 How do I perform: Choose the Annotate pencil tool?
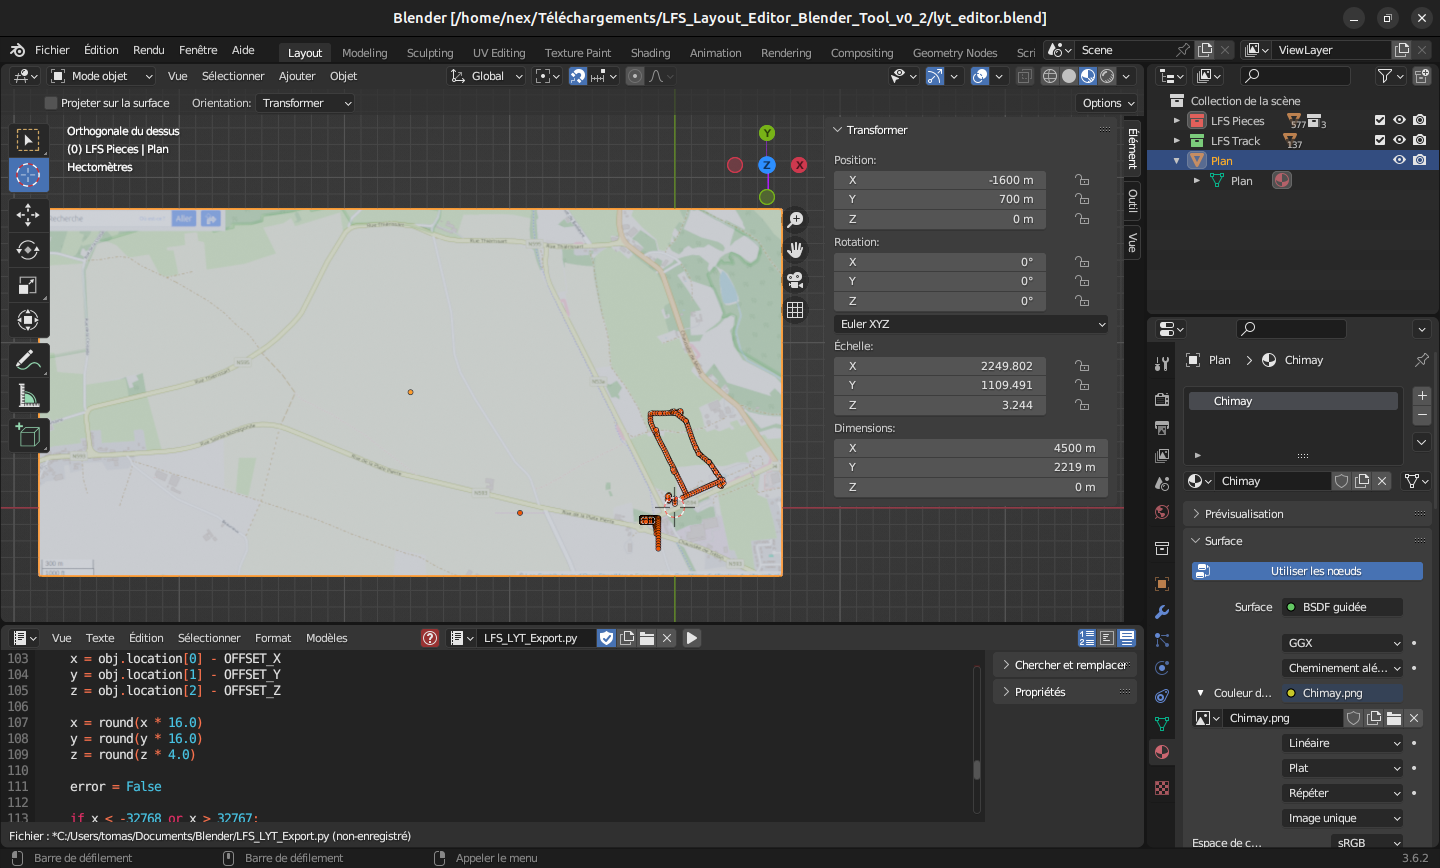[28, 360]
